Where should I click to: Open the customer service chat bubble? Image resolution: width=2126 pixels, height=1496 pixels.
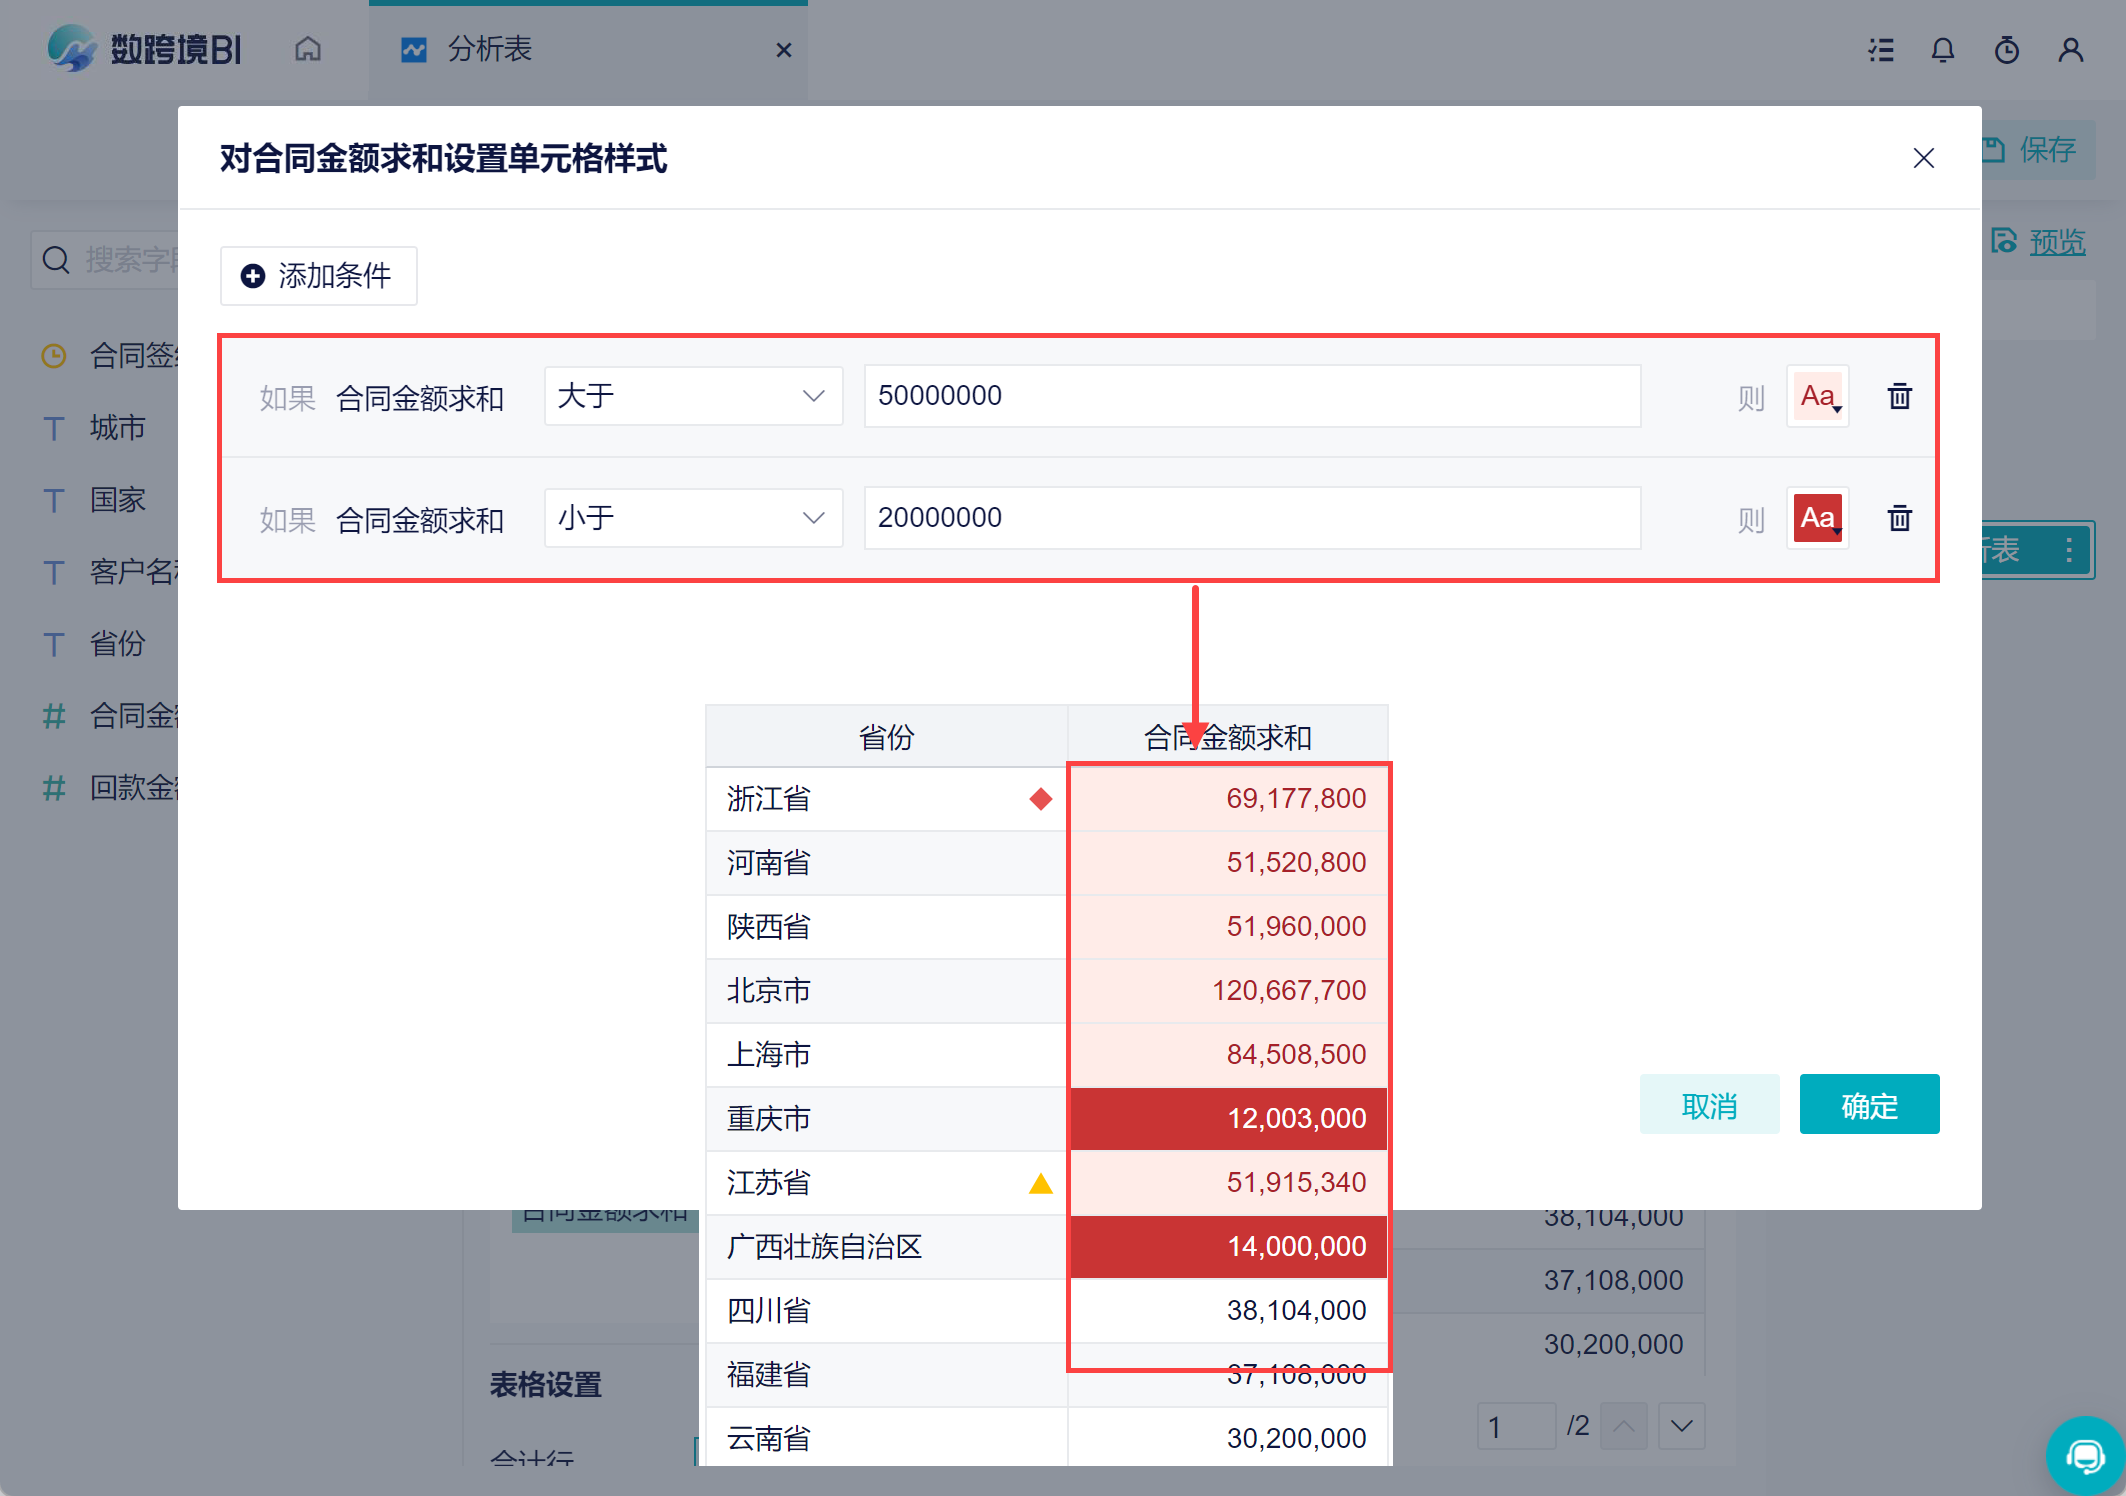pyautogui.click(x=2085, y=1455)
